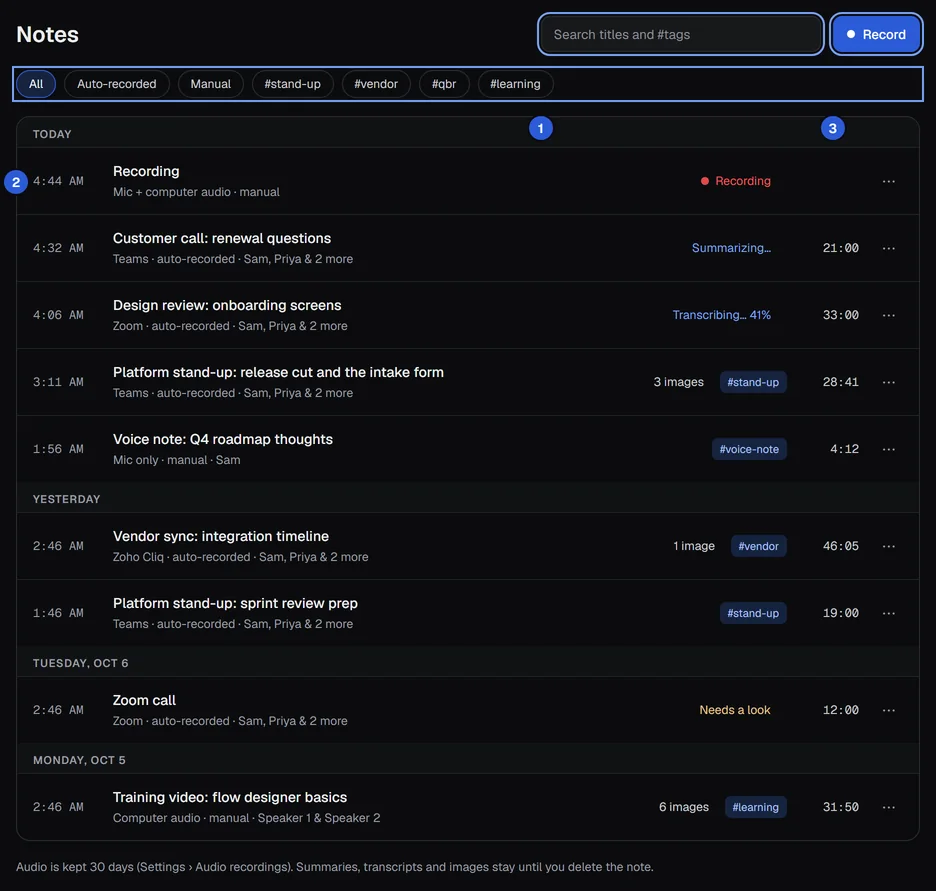Image resolution: width=936 pixels, height=891 pixels.
Task: Click #learning tag on Training video row
Action: [755, 807]
